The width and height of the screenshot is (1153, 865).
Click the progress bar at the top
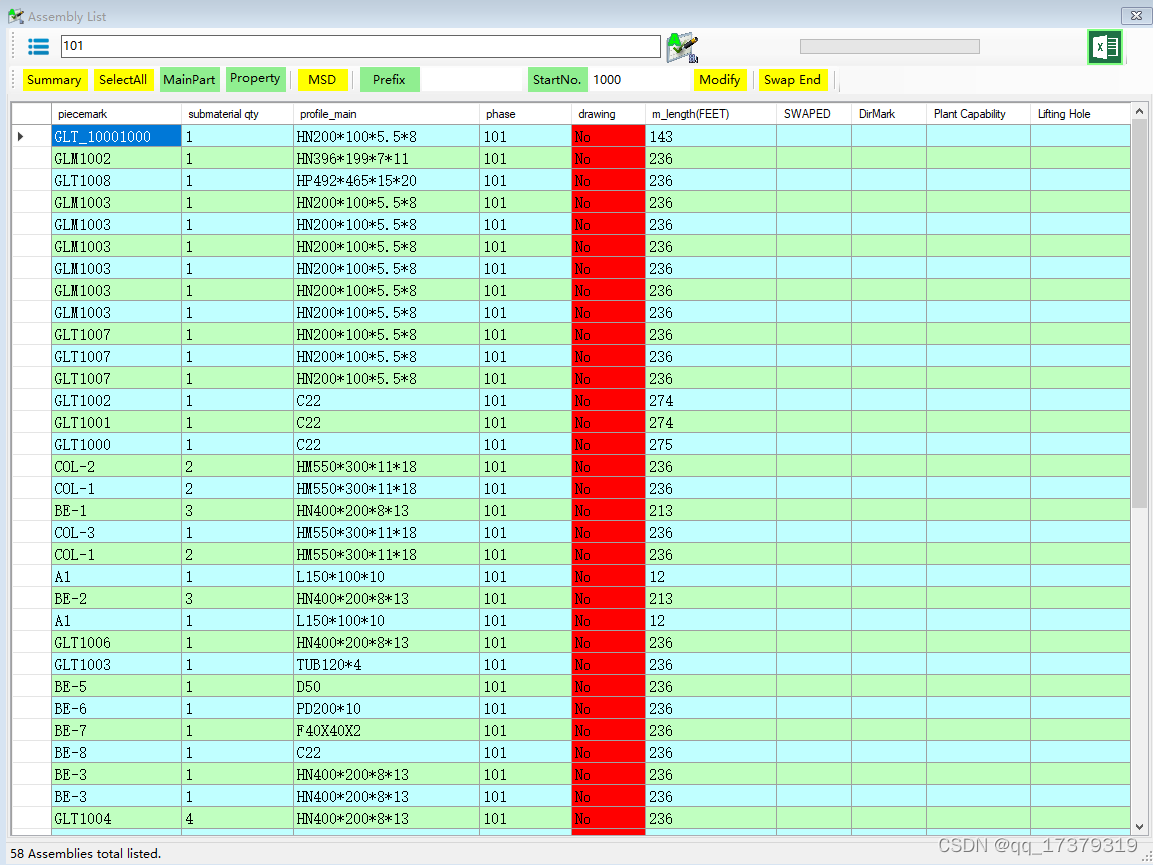pos(890,46)
